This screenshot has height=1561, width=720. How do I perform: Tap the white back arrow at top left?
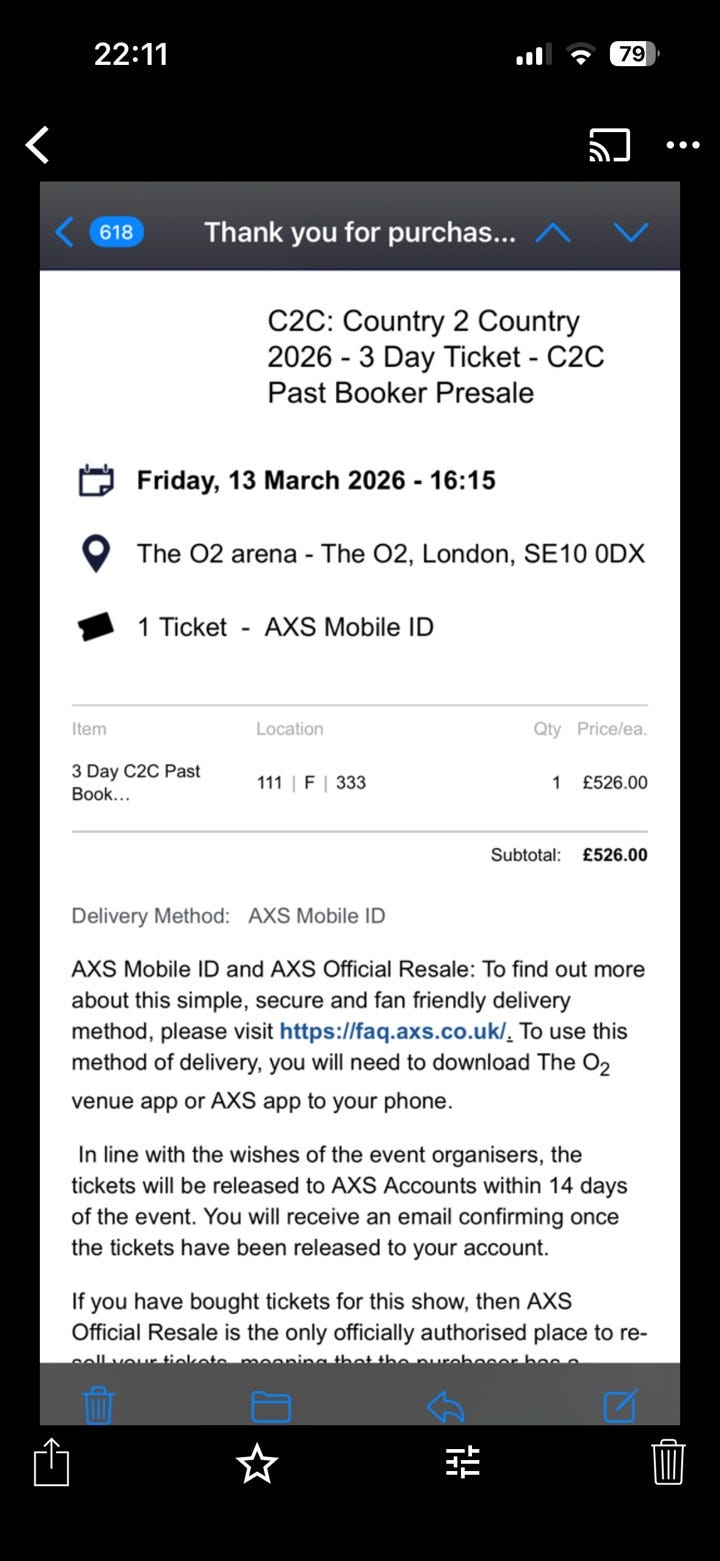point(37,145)
